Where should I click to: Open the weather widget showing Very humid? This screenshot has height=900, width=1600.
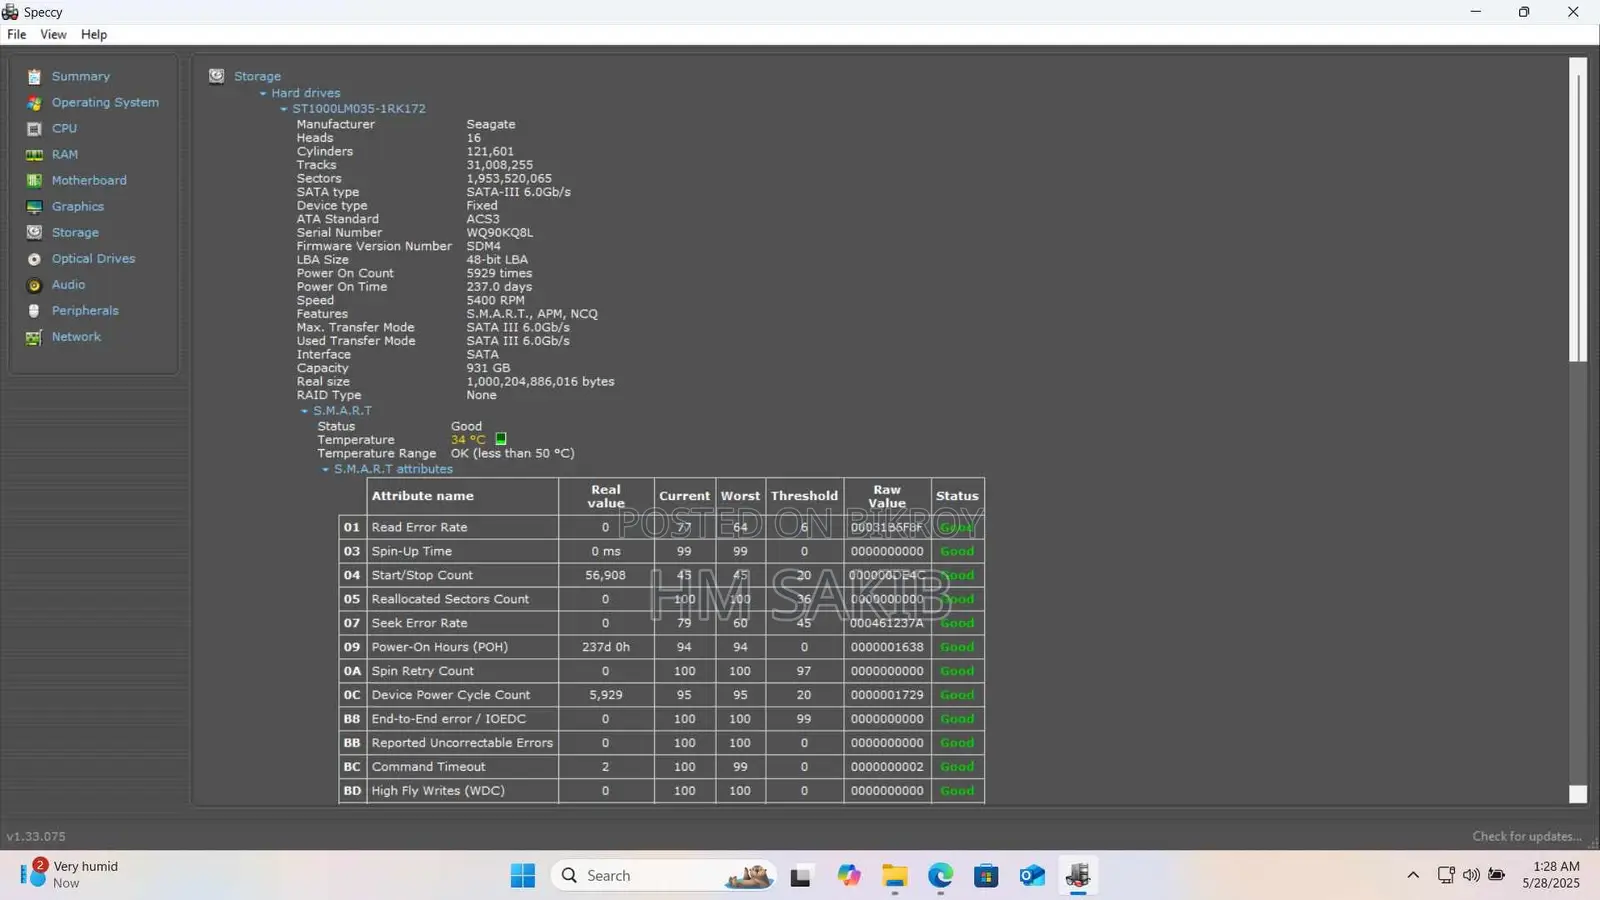click(x=70, y=875)
